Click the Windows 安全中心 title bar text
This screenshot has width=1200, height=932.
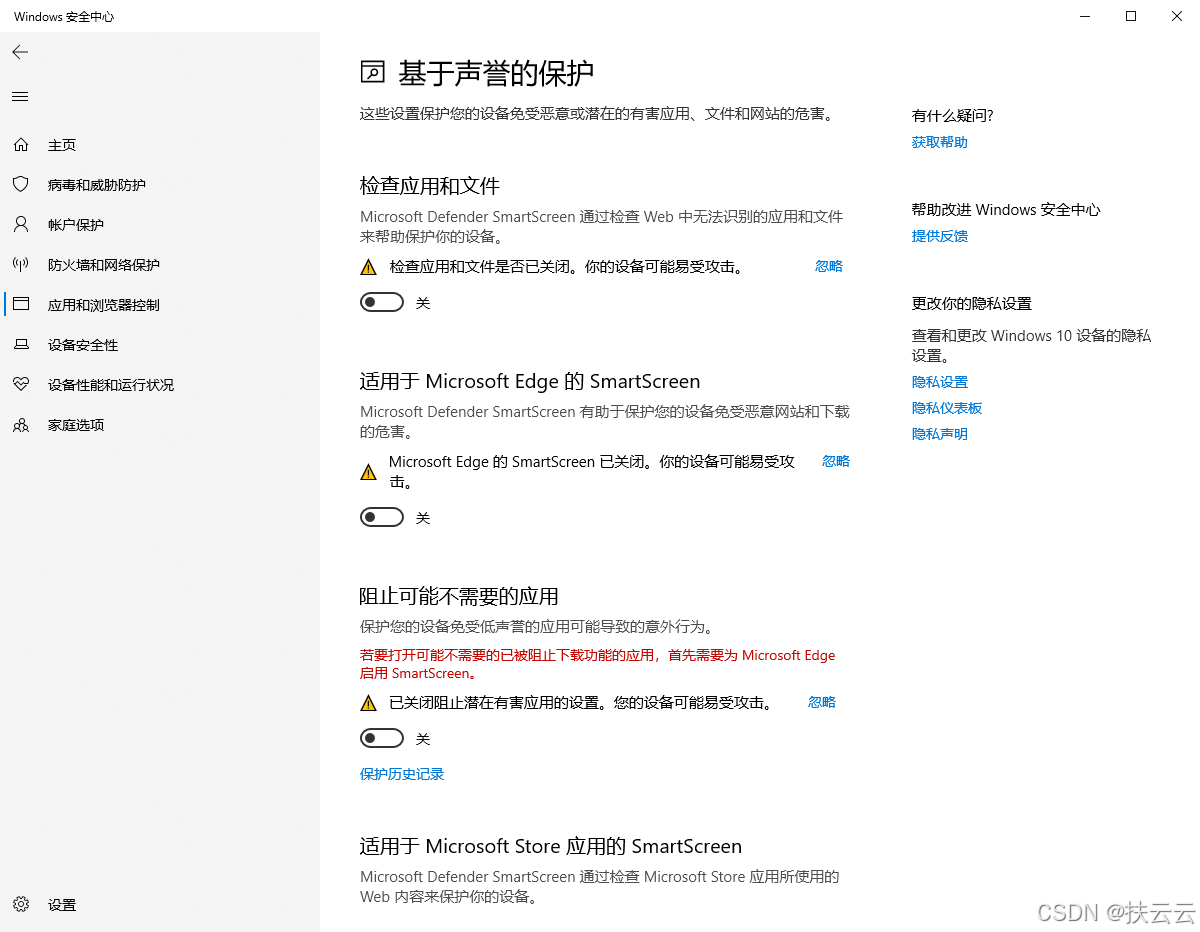64,17
